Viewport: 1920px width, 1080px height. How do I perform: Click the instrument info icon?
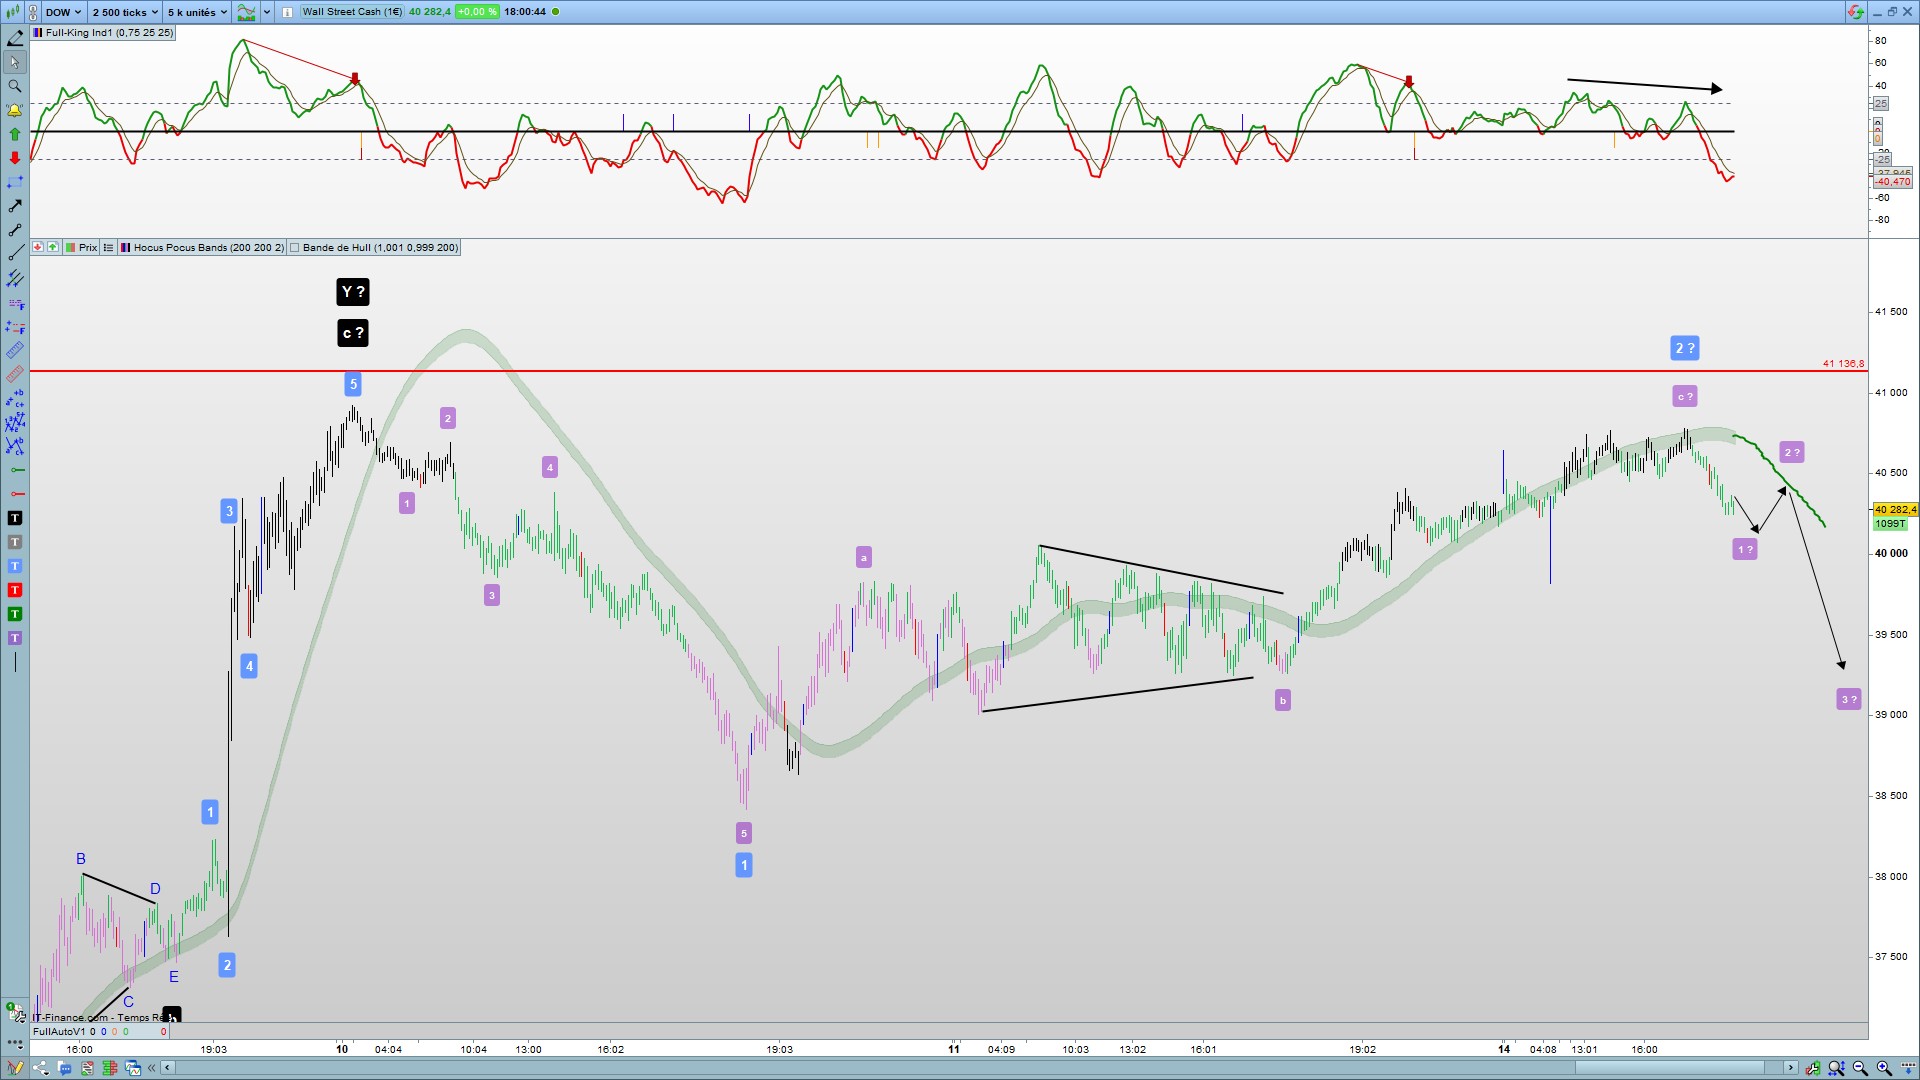[287, 12]
